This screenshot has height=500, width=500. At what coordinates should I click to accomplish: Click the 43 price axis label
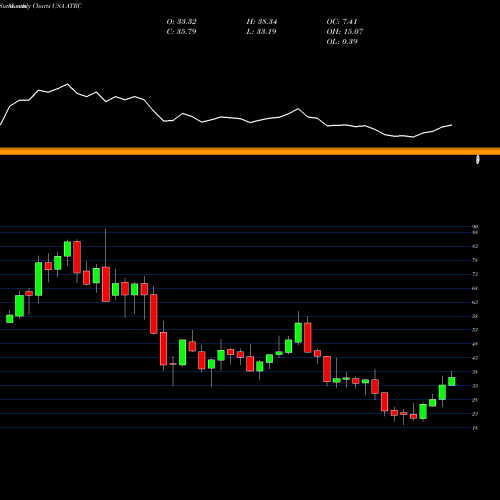click(475, 358)
